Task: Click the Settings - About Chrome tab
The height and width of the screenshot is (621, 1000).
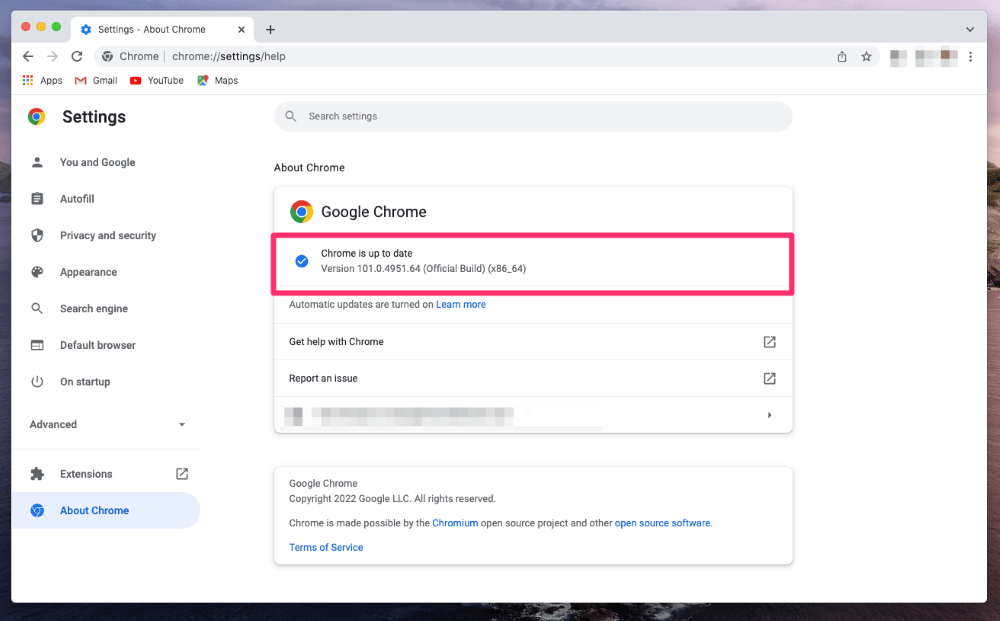Action: click(x=163, y=29)
